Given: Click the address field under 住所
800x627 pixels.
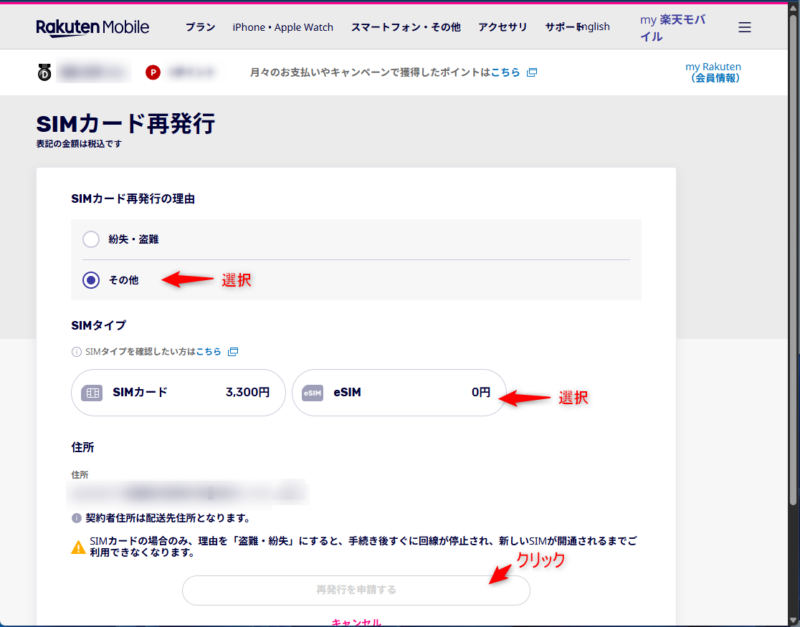Looking at the screenshot, I should [x=188, y=491].
